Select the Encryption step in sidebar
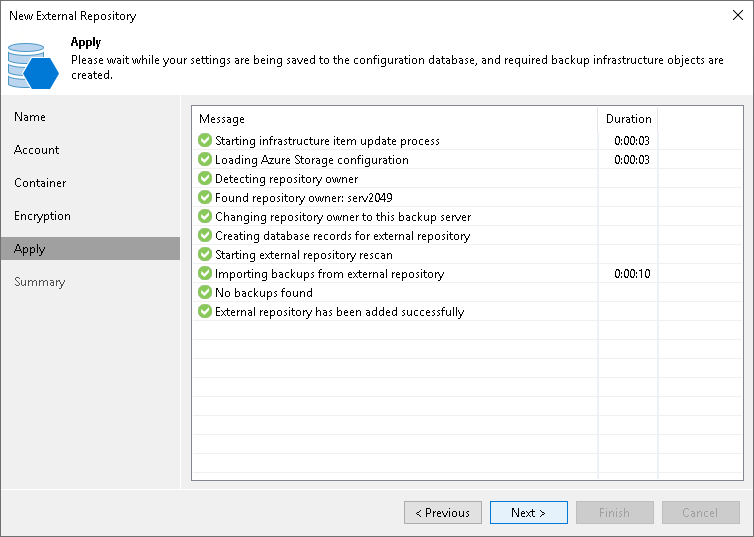 [x=42, y=216]
